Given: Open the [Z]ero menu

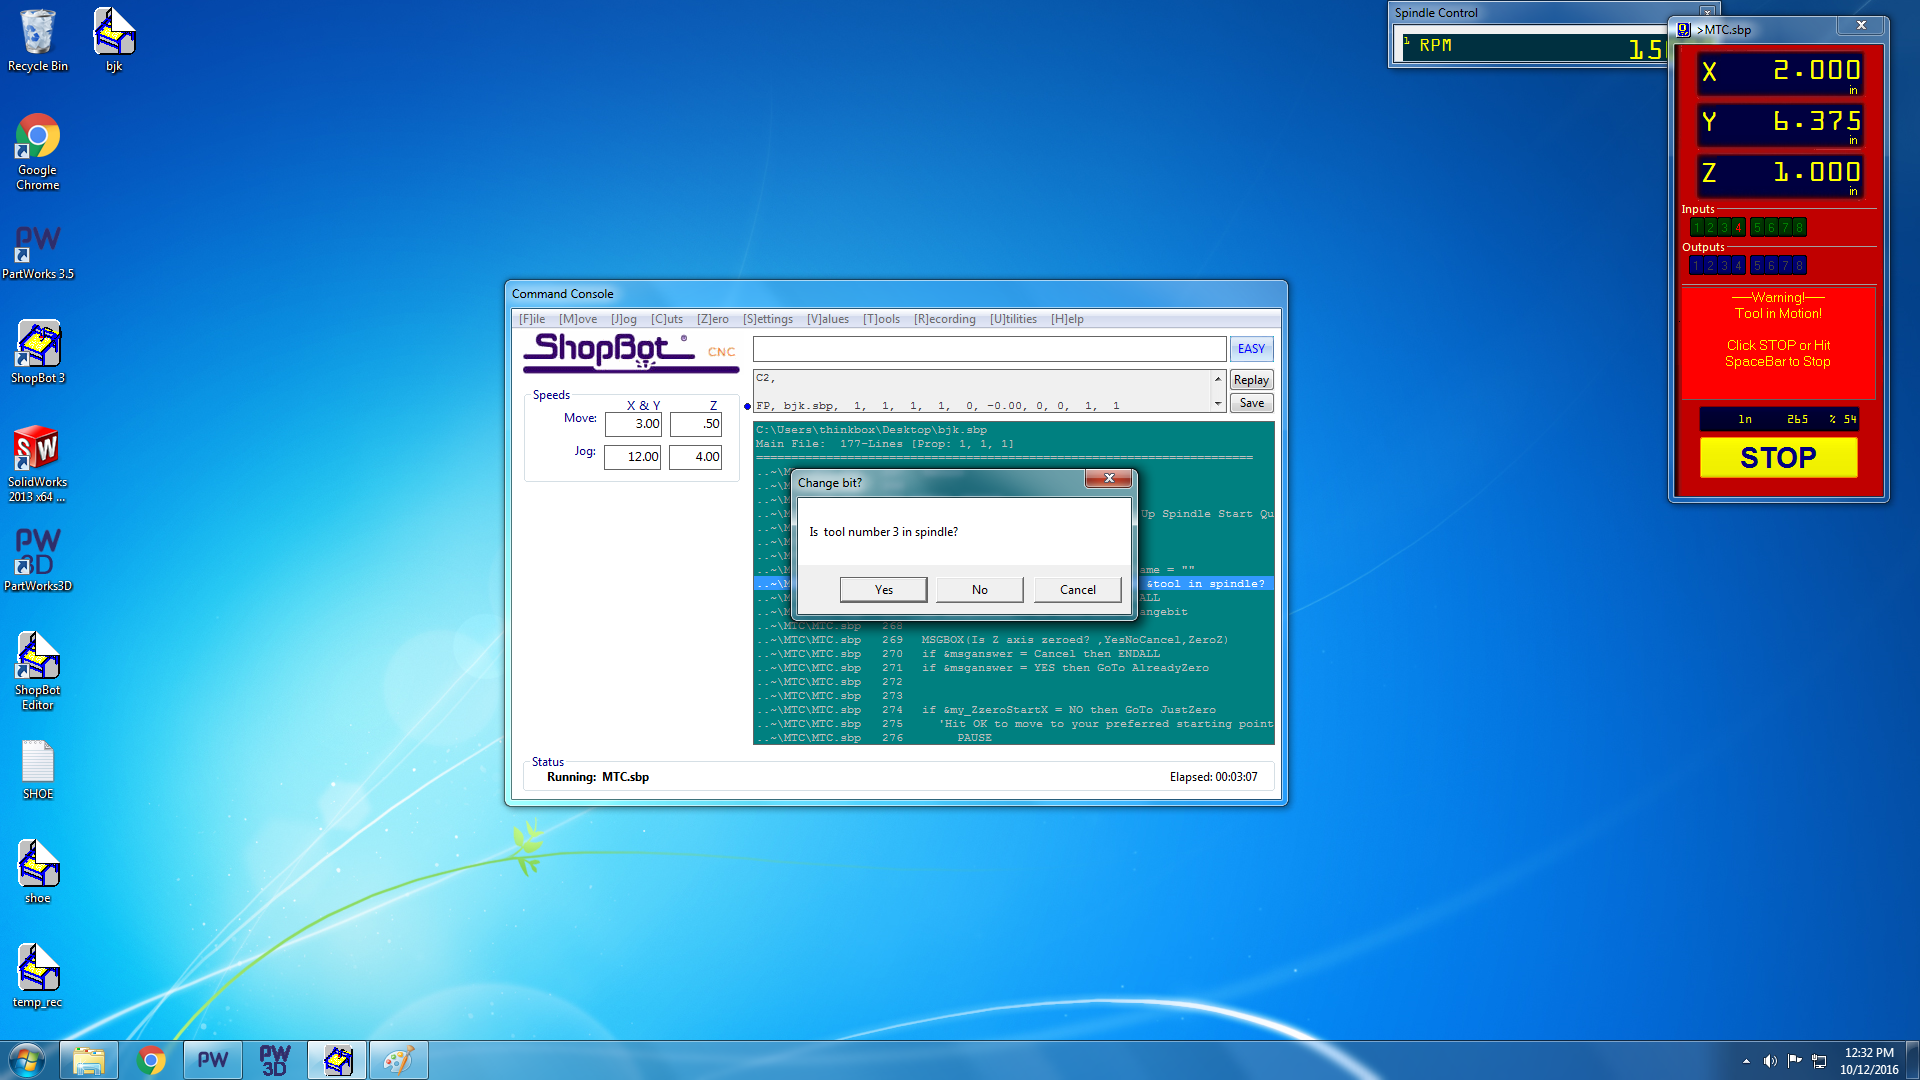Looking at the screenshot, I should coord(713,319).
